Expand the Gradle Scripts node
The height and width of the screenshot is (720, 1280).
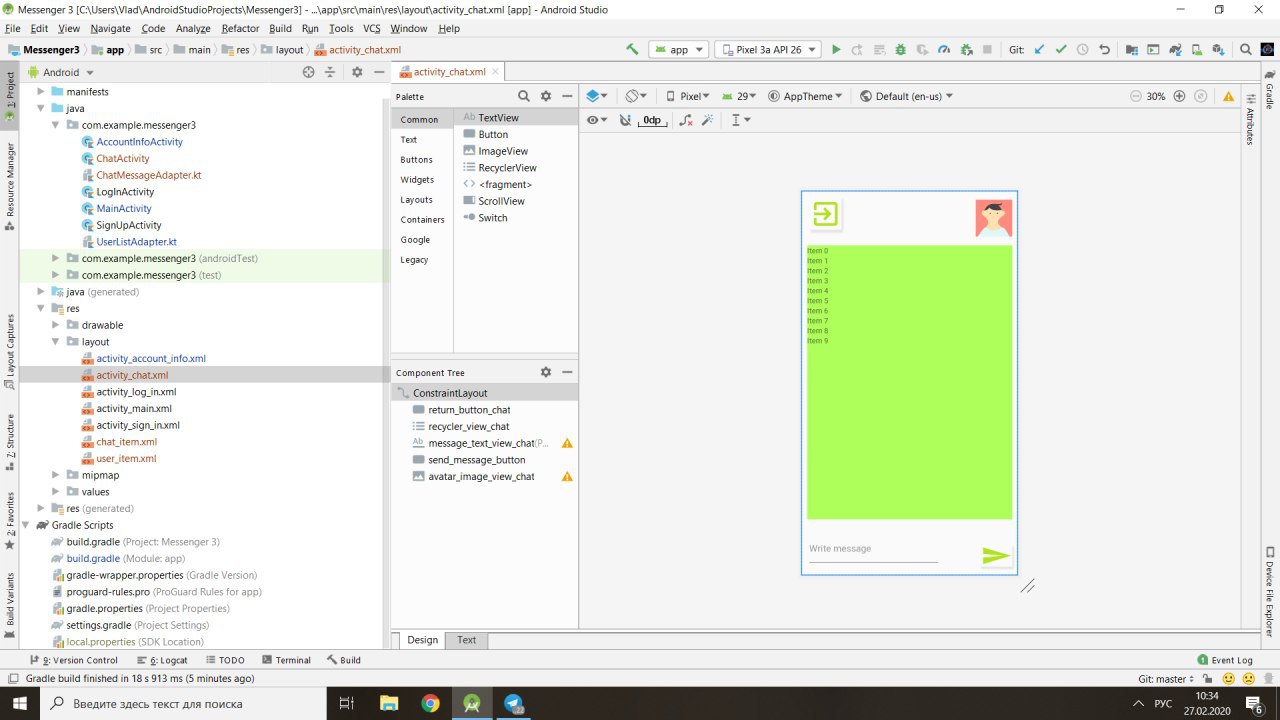click(x=26, y=525)
